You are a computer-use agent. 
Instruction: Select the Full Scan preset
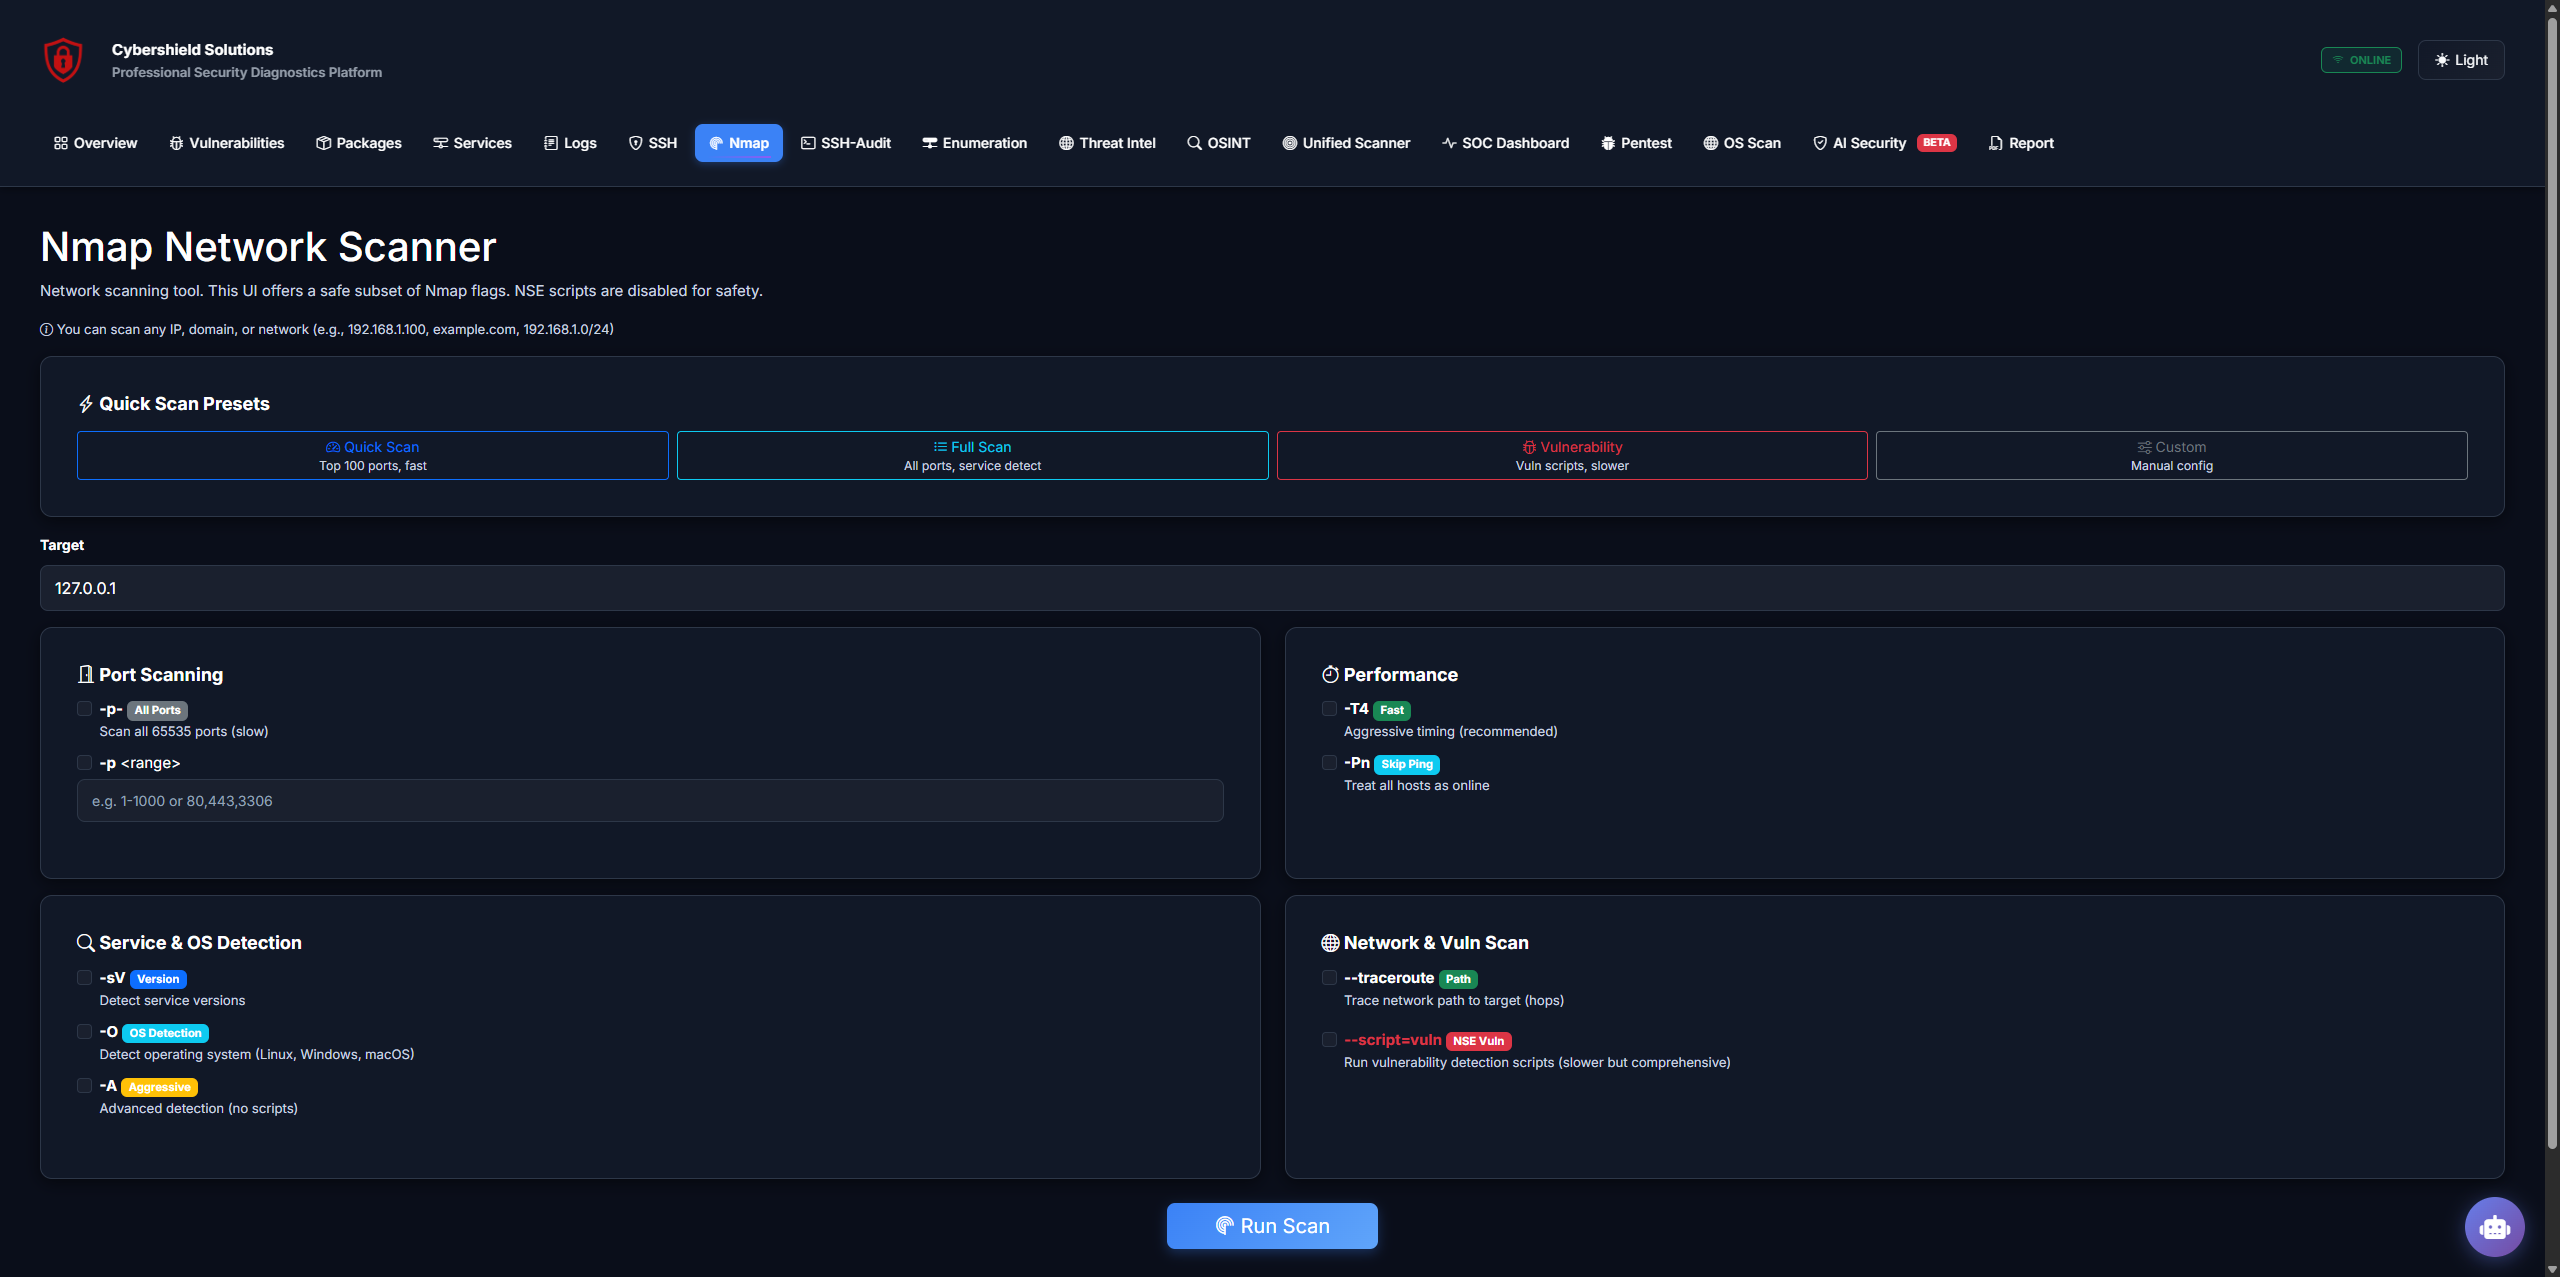point(971,455)
